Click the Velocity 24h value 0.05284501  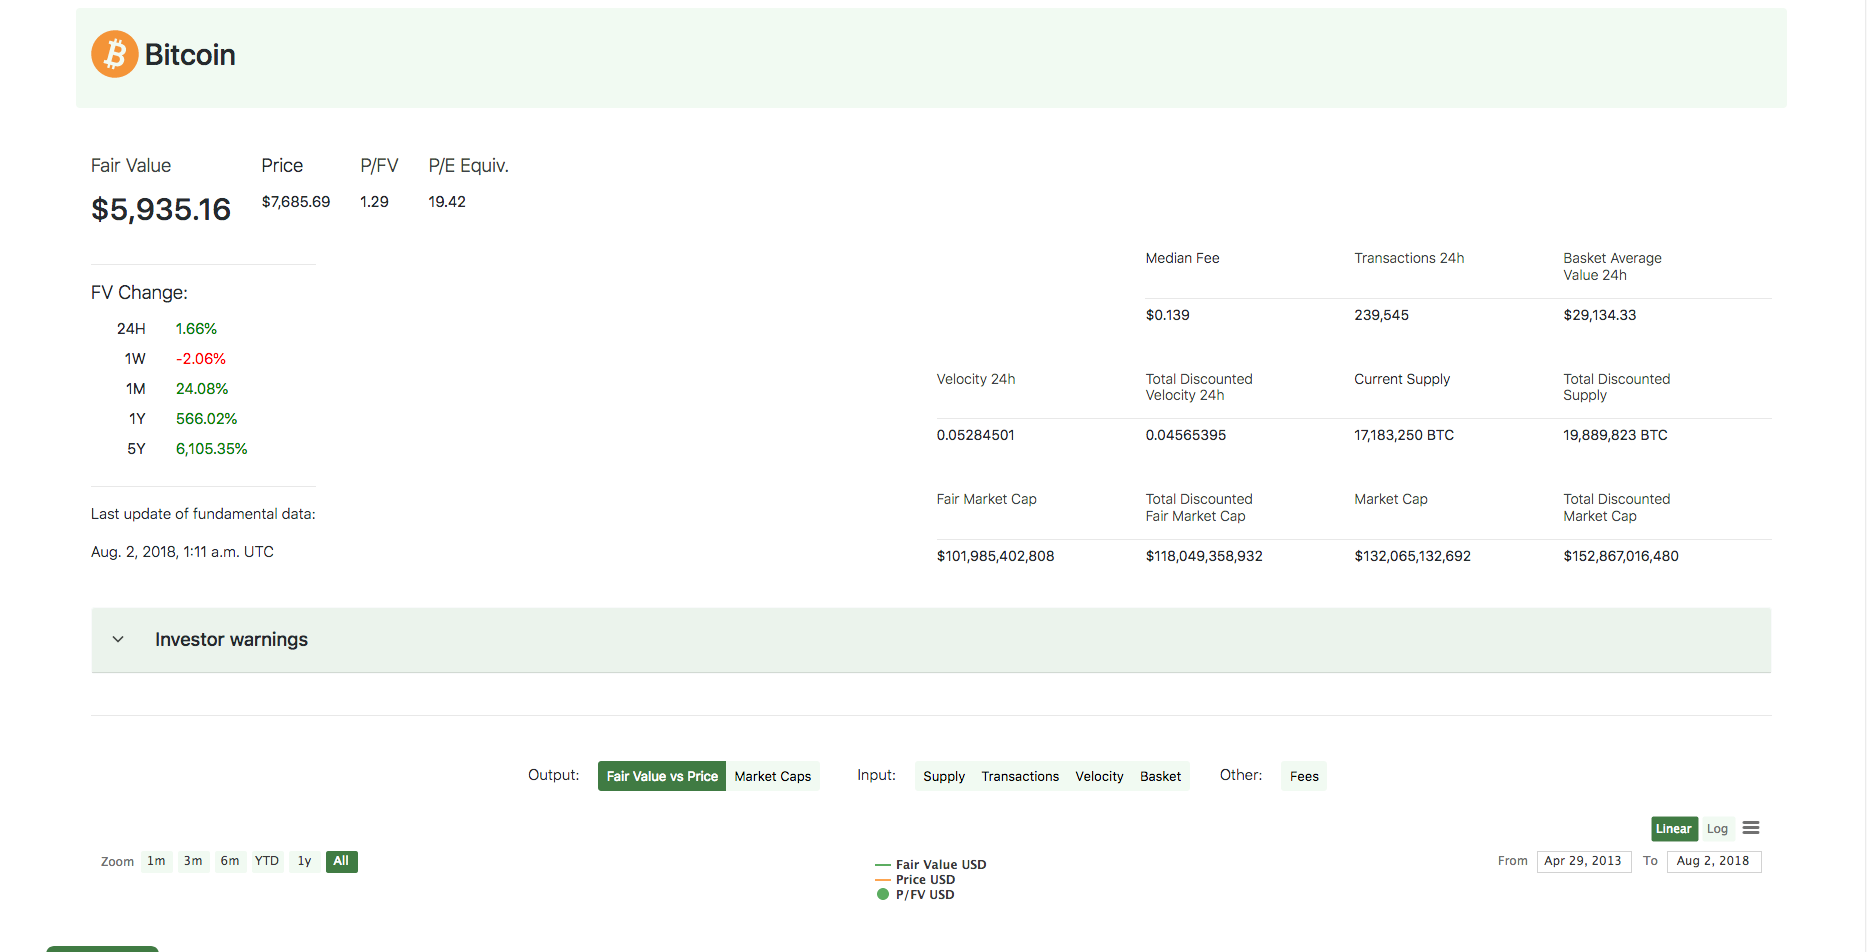click(976, 435)
